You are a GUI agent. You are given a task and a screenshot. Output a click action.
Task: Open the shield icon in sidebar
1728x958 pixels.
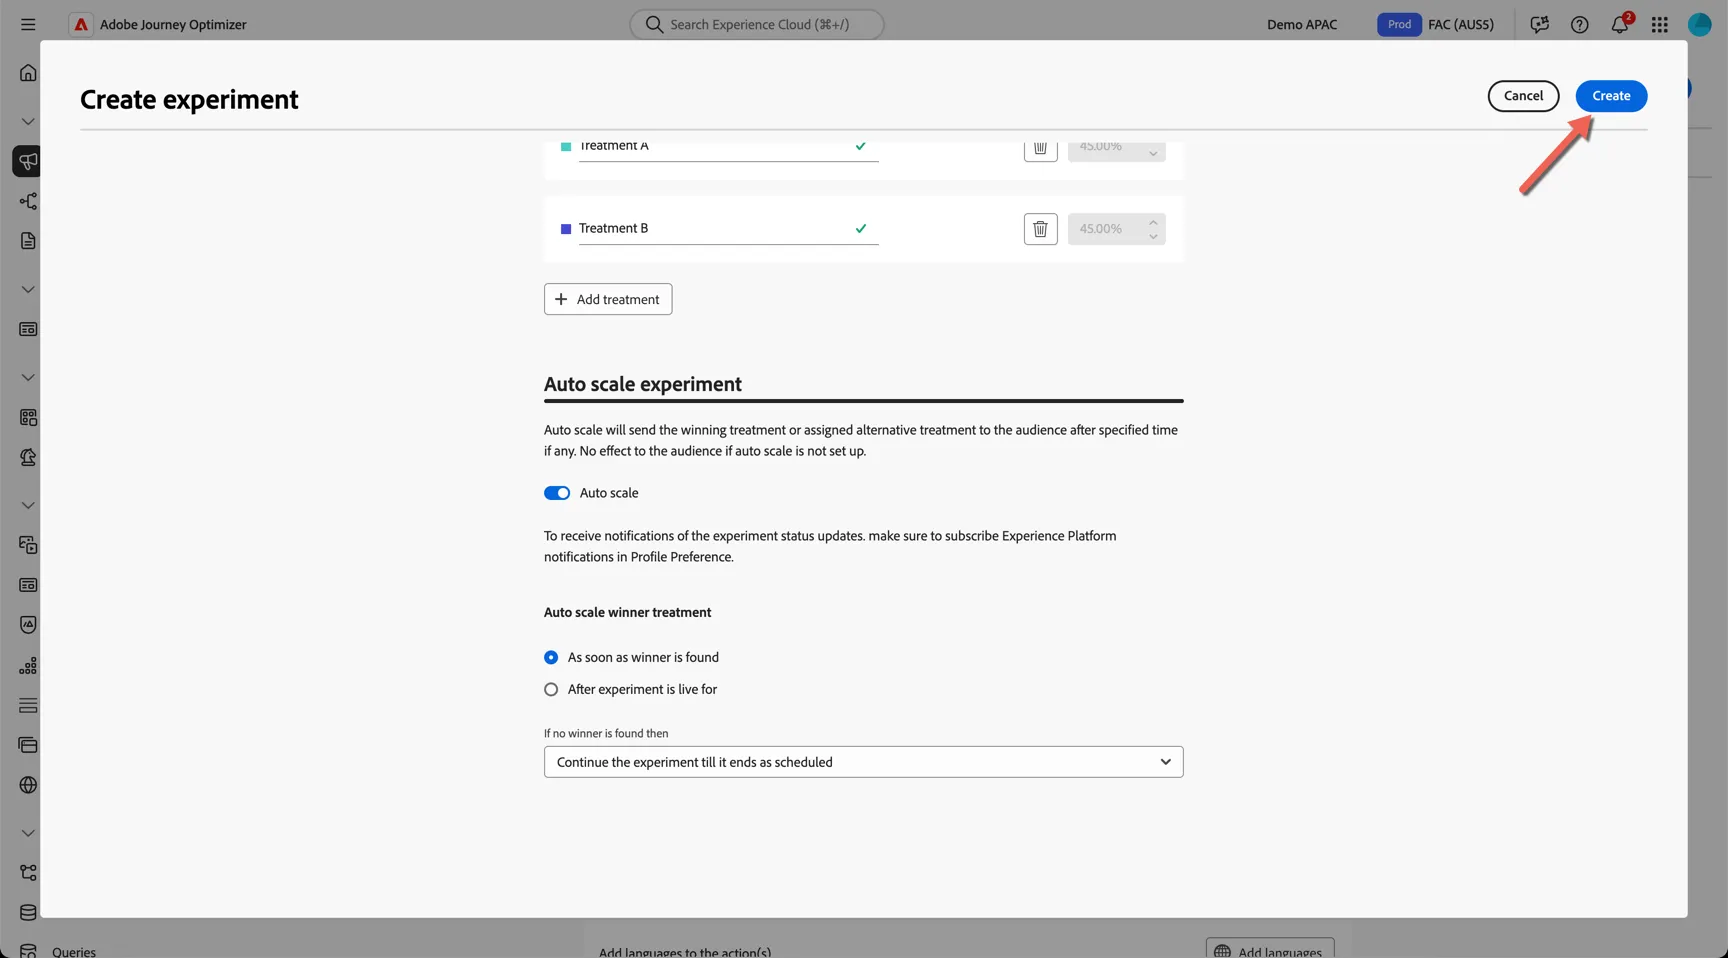pyautogui.click(x=28, y=625)
